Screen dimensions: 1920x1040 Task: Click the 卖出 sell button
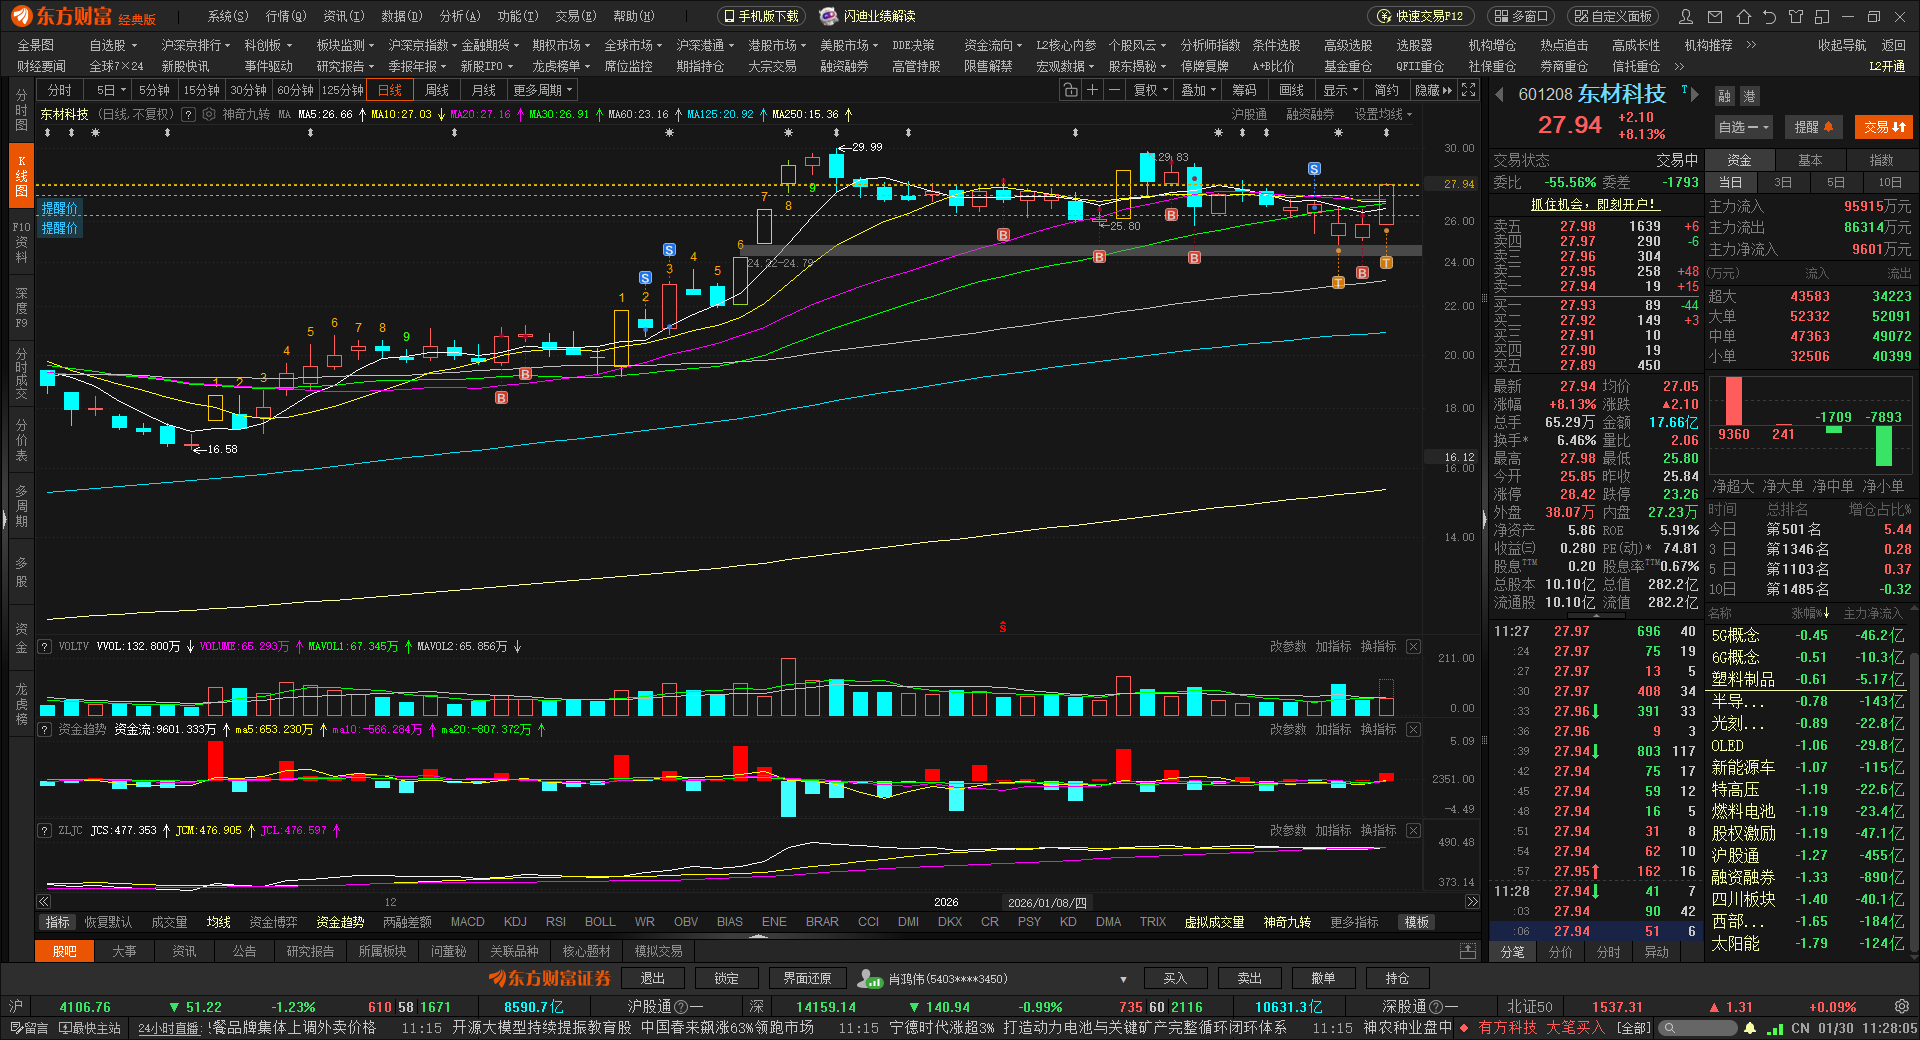pyautogui.click(x=1249, y=979)
